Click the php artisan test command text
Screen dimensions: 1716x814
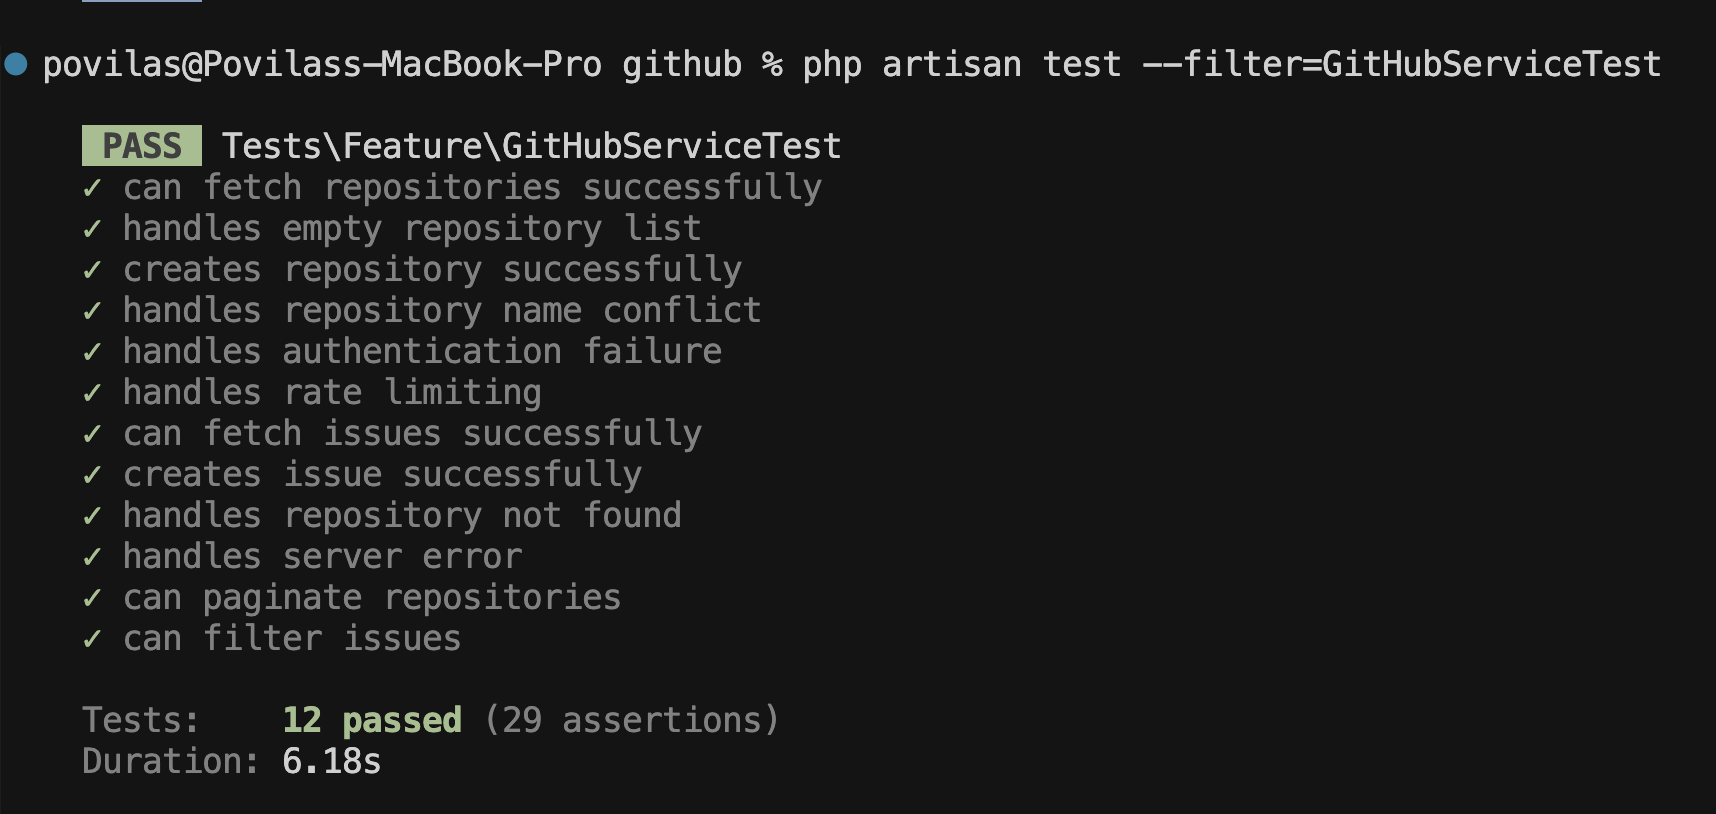pos(962,64)
